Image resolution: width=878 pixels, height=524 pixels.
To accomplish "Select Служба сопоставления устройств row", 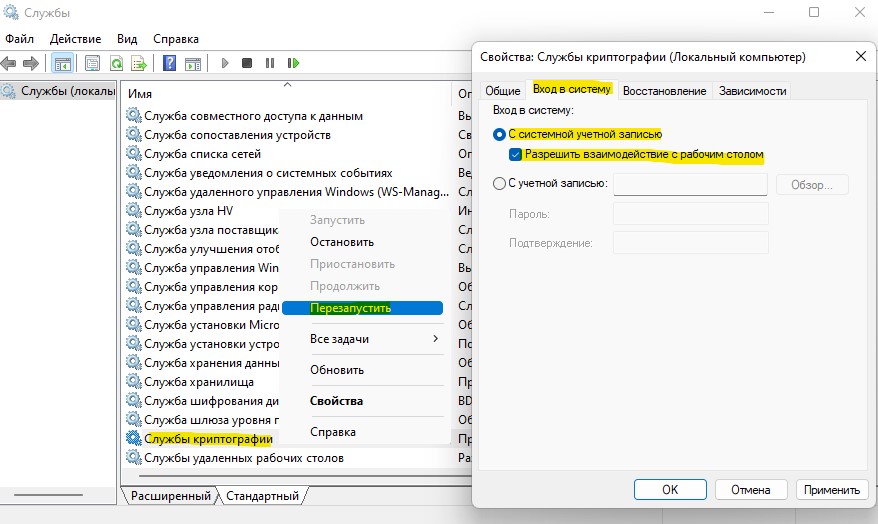I will coord(237,134).
